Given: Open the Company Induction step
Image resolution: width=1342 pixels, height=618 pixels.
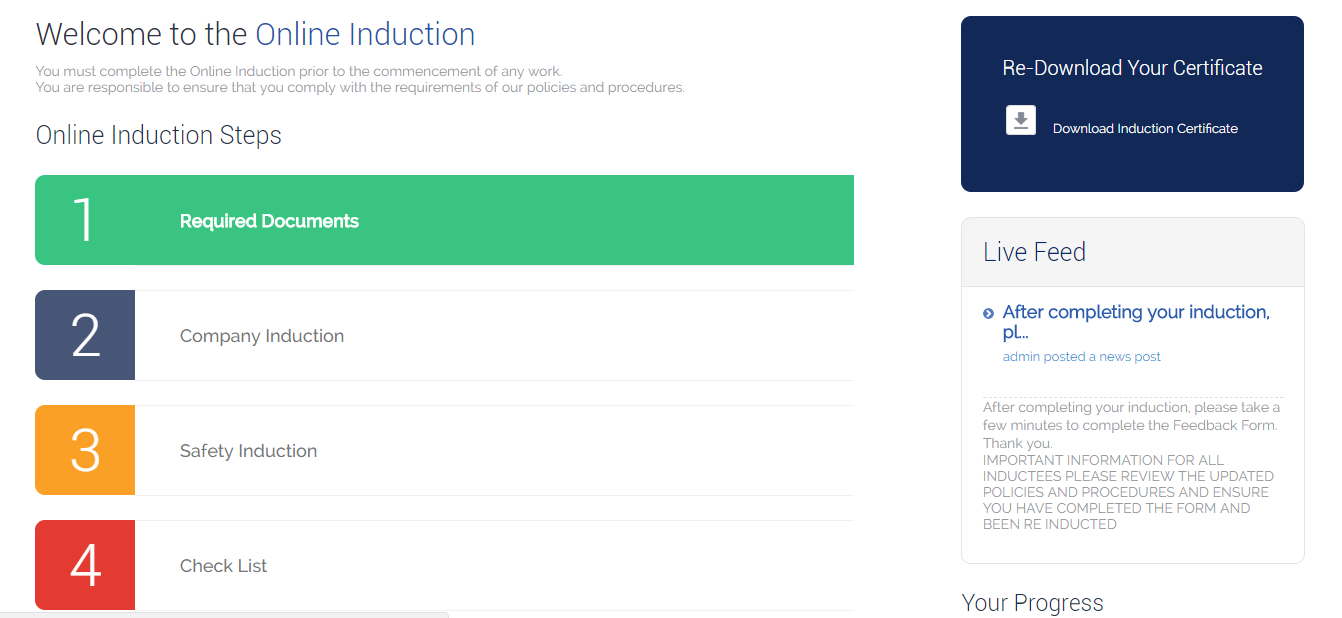Looking at the screenshot, I should 262,336.
